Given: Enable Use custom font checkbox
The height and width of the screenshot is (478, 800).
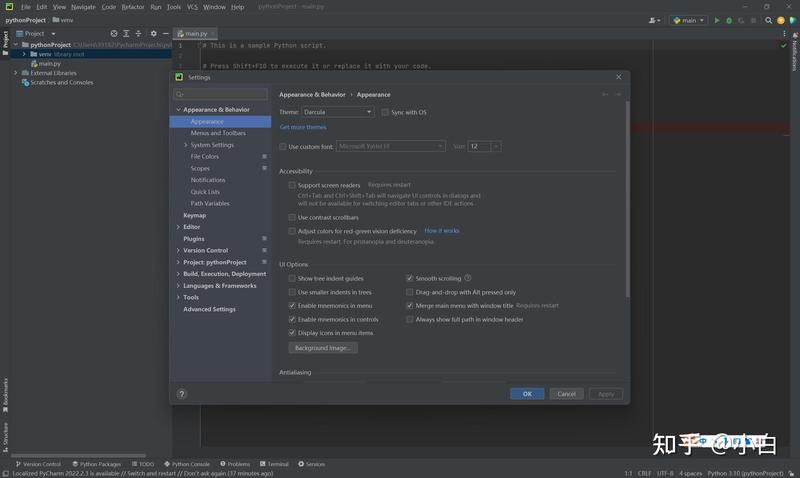Looking at the screenshot, I should click(x=283, y=146).
